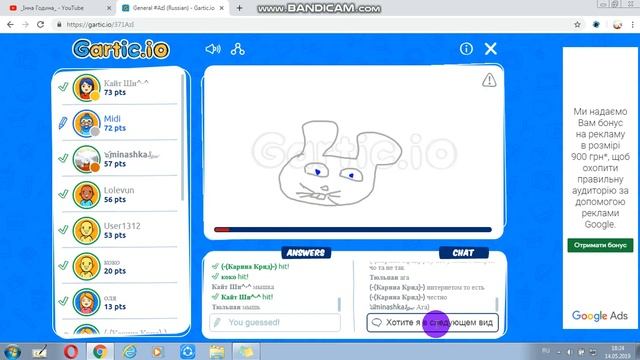Click the Google Ads logo
Screen dimensions: 640x360
click(x=600, y=316)
